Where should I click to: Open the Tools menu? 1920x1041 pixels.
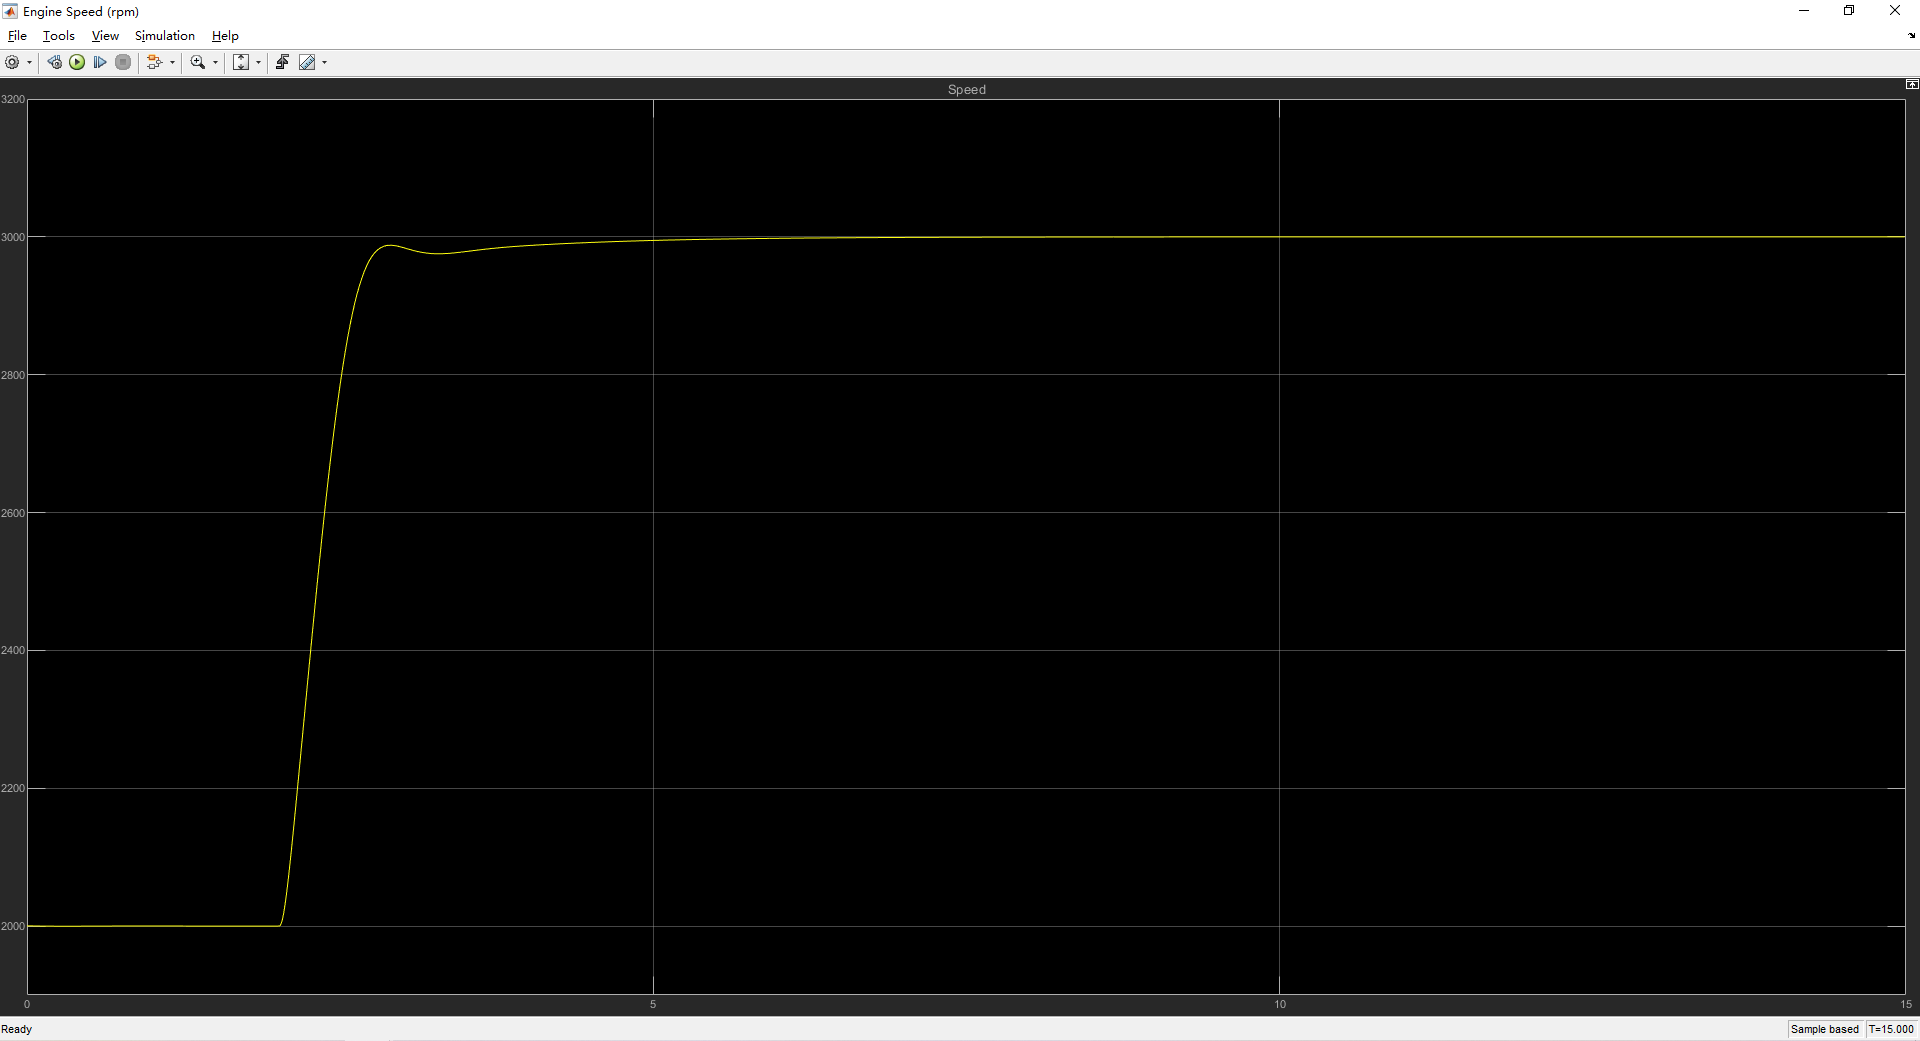(x=58, y=35)
